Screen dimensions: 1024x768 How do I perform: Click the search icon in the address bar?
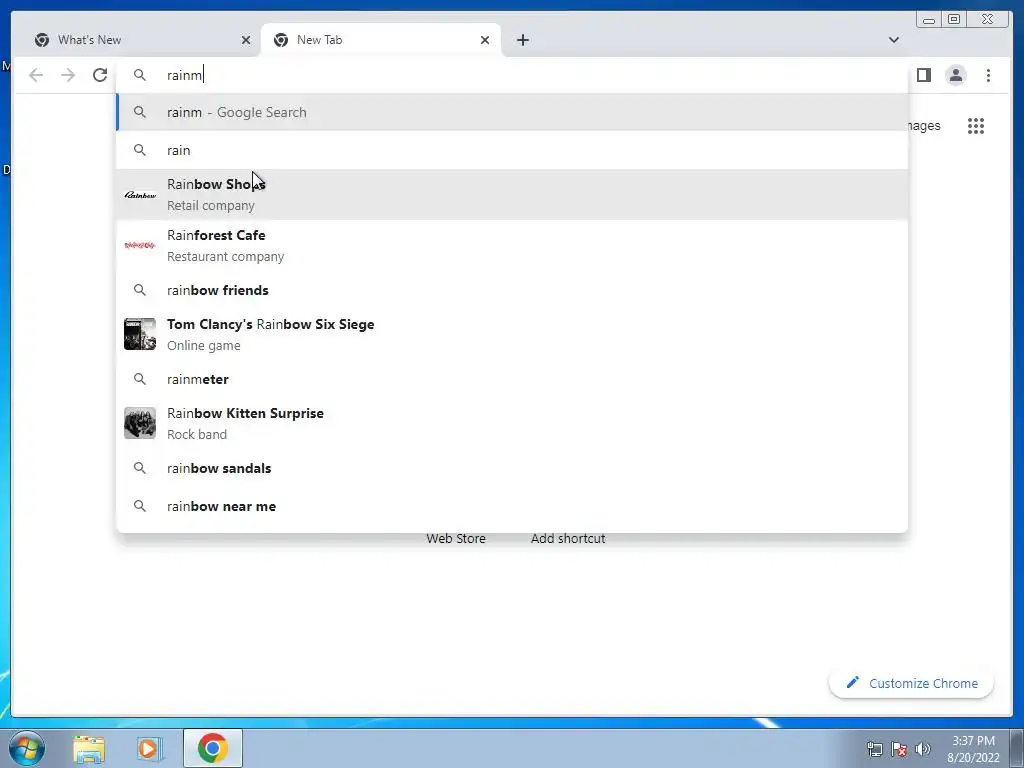pyautogui.click(x=140, y=75)
